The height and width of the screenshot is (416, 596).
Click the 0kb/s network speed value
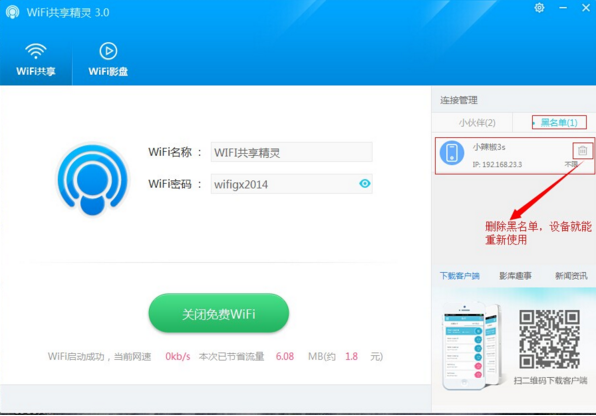pyautogui.click(x=178, y=356)
